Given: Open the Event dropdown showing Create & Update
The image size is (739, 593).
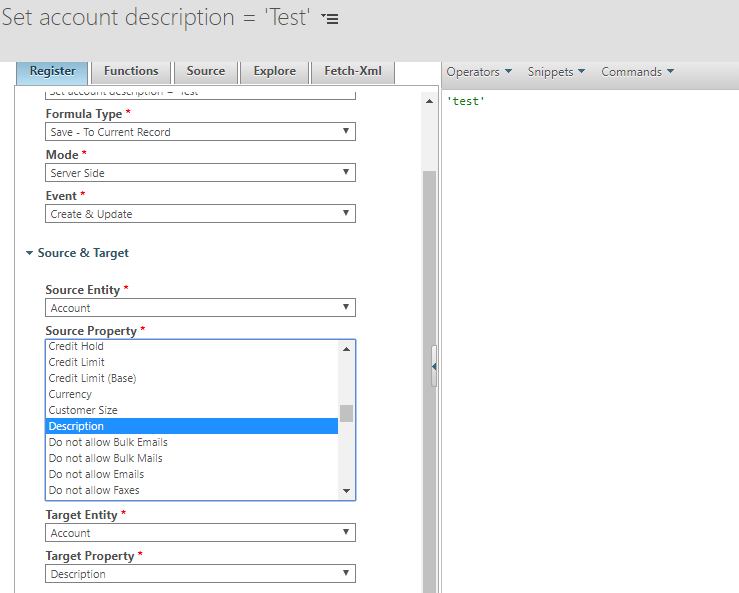Looking at the screenshot, I should point(200,214).
